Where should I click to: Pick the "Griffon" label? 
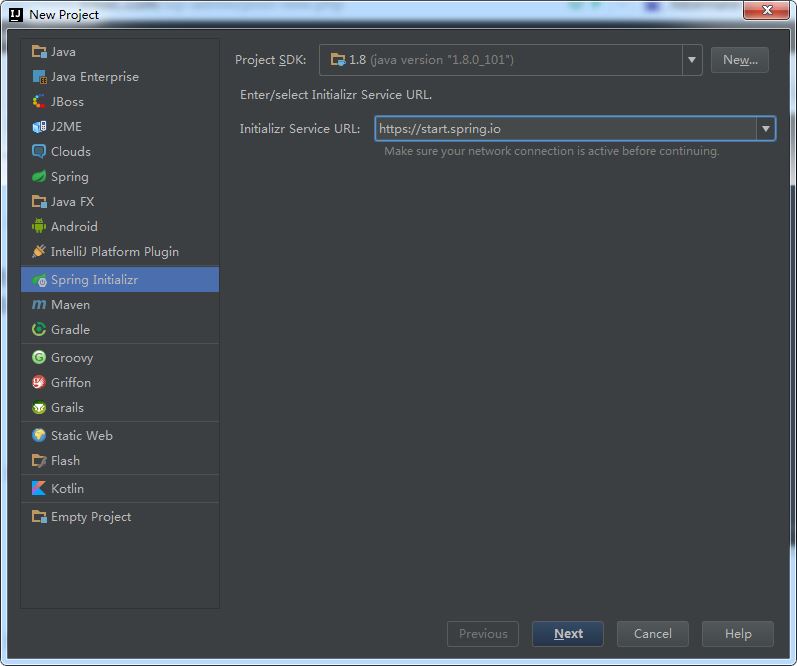click(x=71, y=382)
